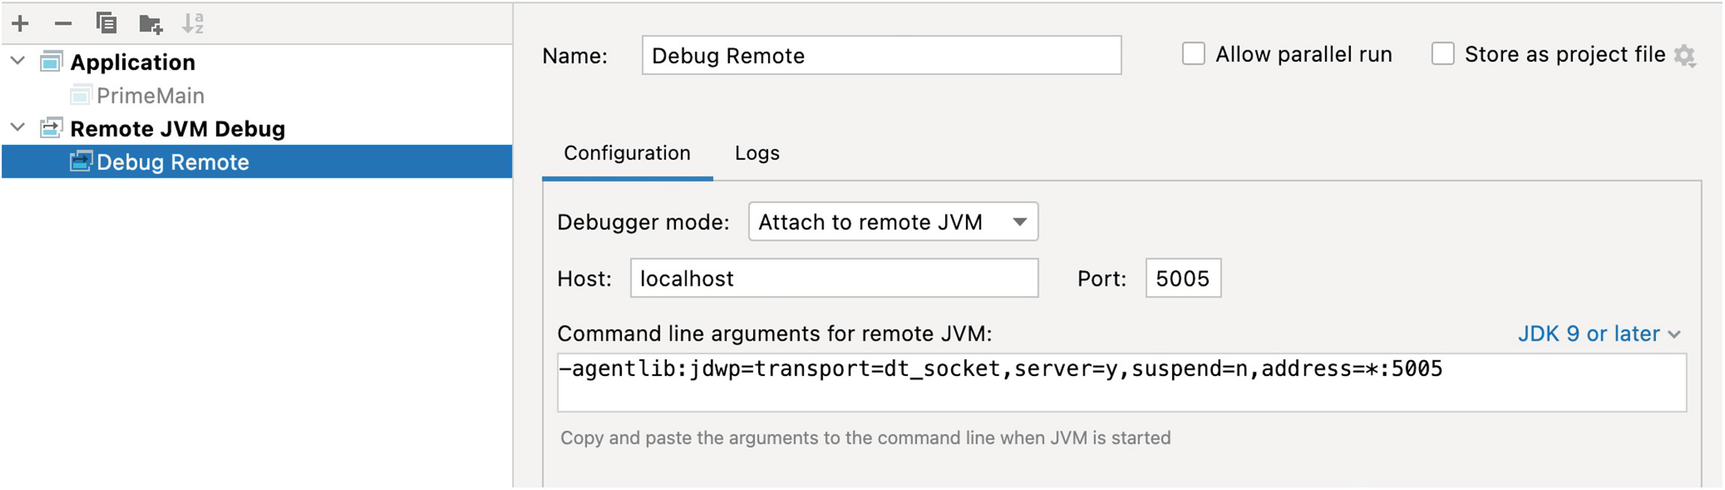Click the Move into new folder icon
Viewport: 1725px width, 490px height.
(150, 23)
